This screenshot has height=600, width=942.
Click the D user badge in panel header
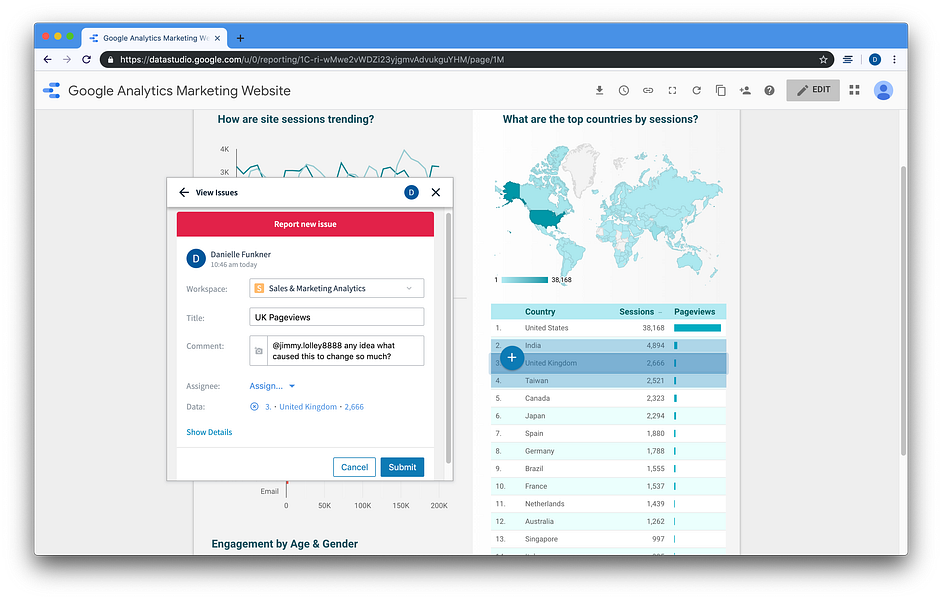pos(411,192)
